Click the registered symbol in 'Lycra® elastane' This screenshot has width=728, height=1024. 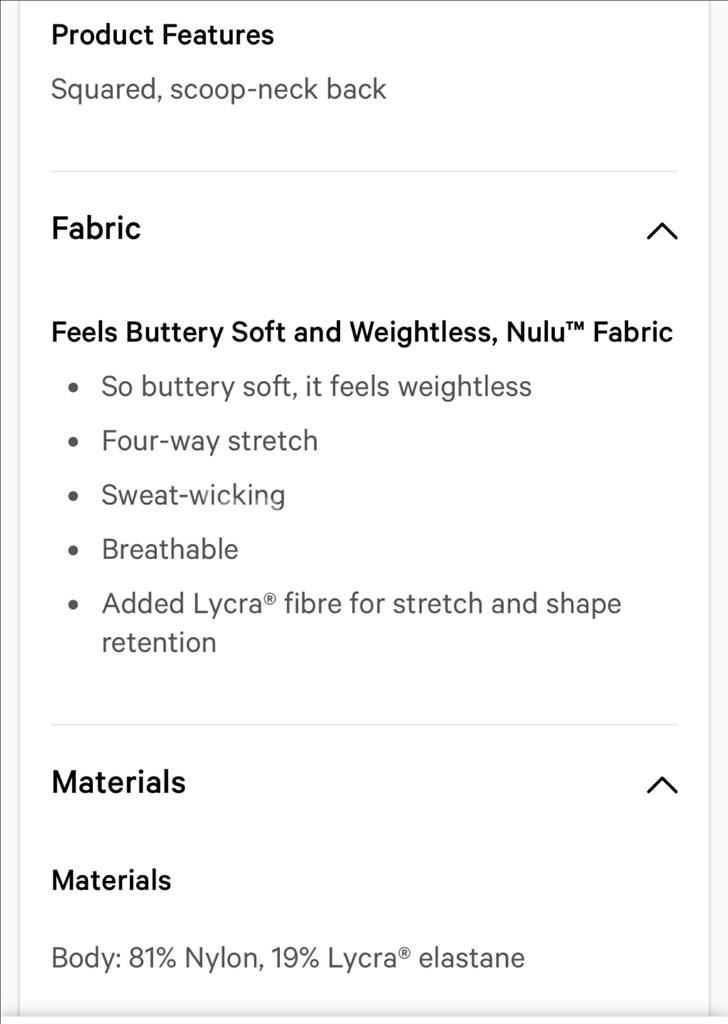[x=405, y=952]
